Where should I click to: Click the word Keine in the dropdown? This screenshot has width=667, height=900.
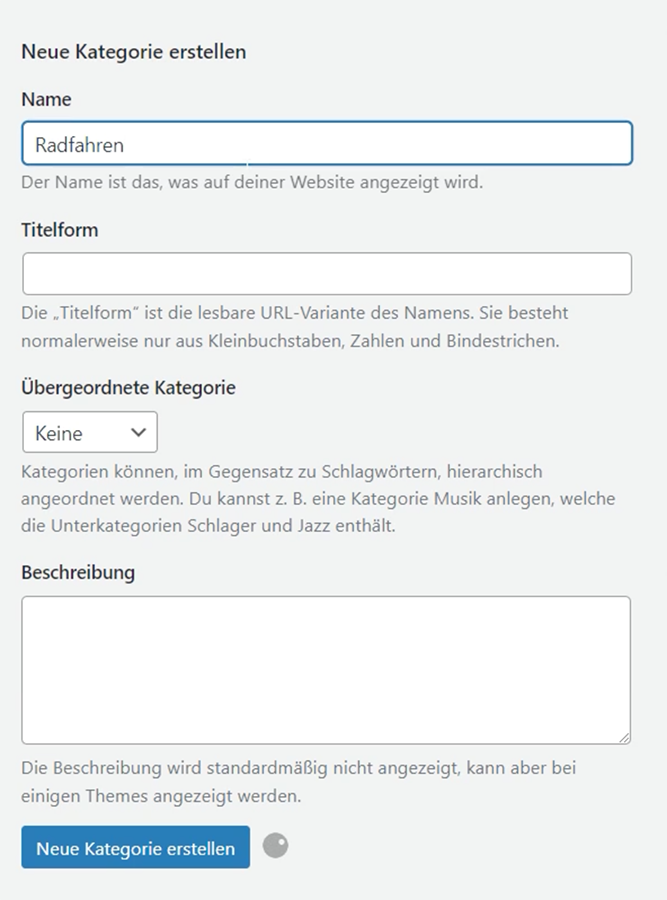(x=59, y=434)
